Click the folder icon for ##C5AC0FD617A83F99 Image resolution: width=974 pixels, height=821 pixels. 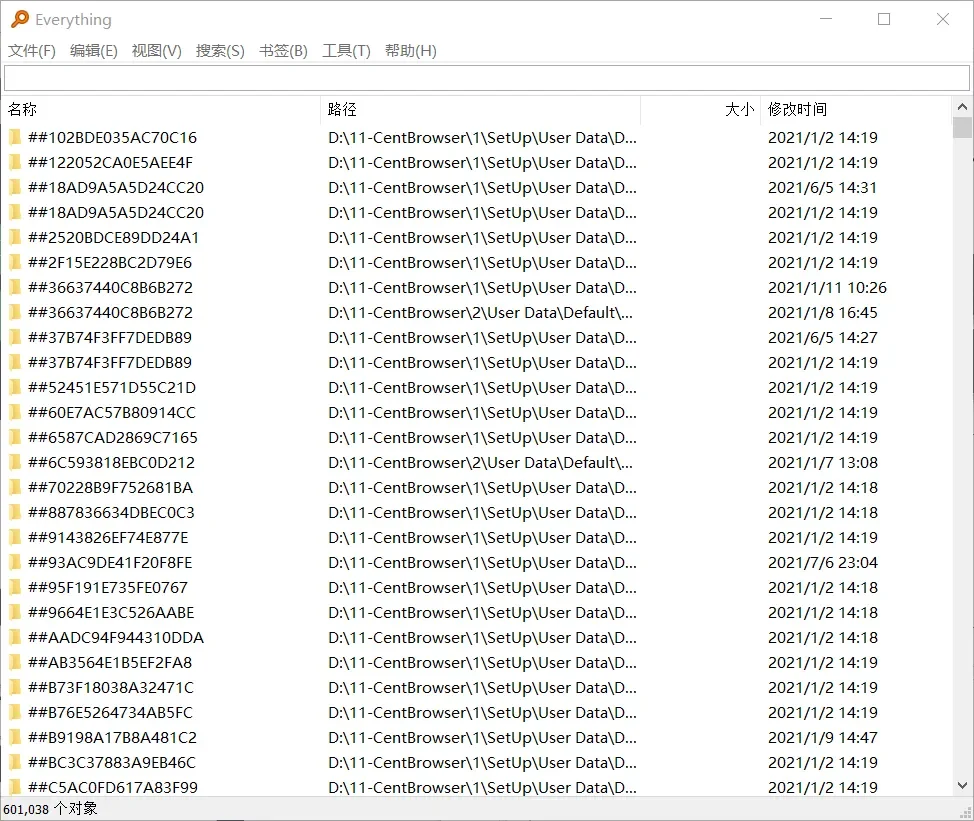(13, 787)
